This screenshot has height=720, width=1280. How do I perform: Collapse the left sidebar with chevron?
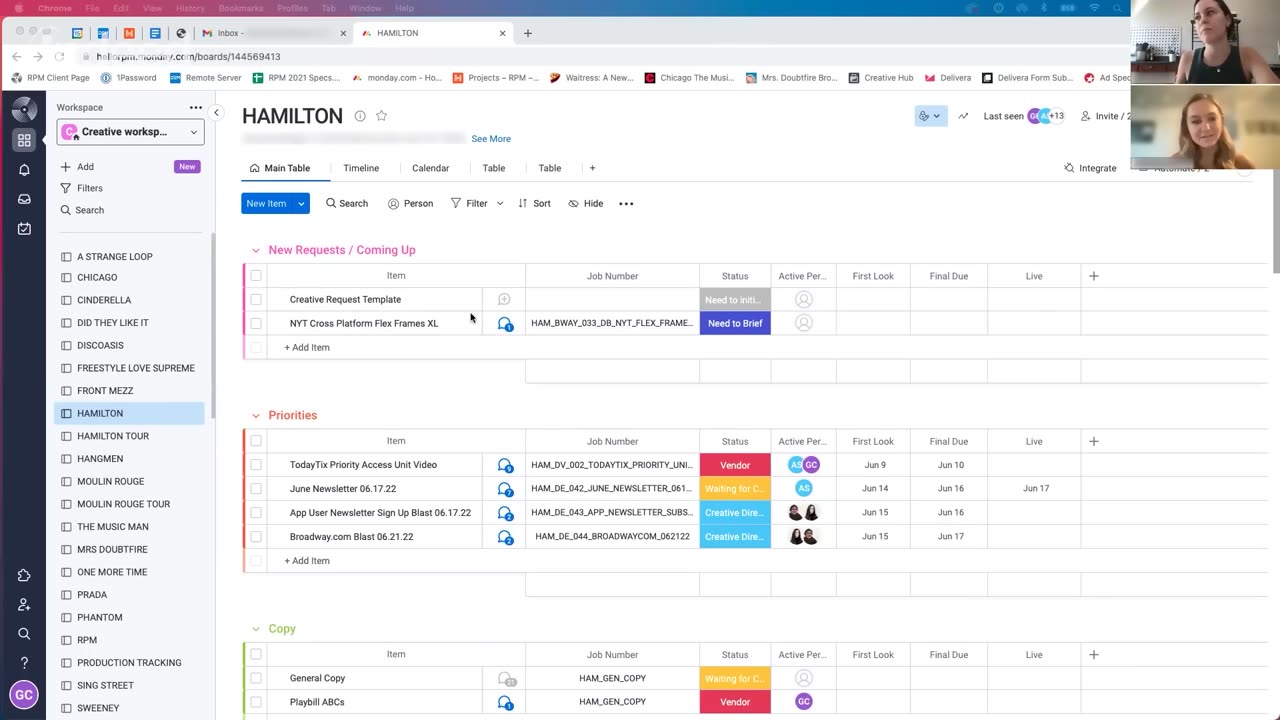point(216,112)
